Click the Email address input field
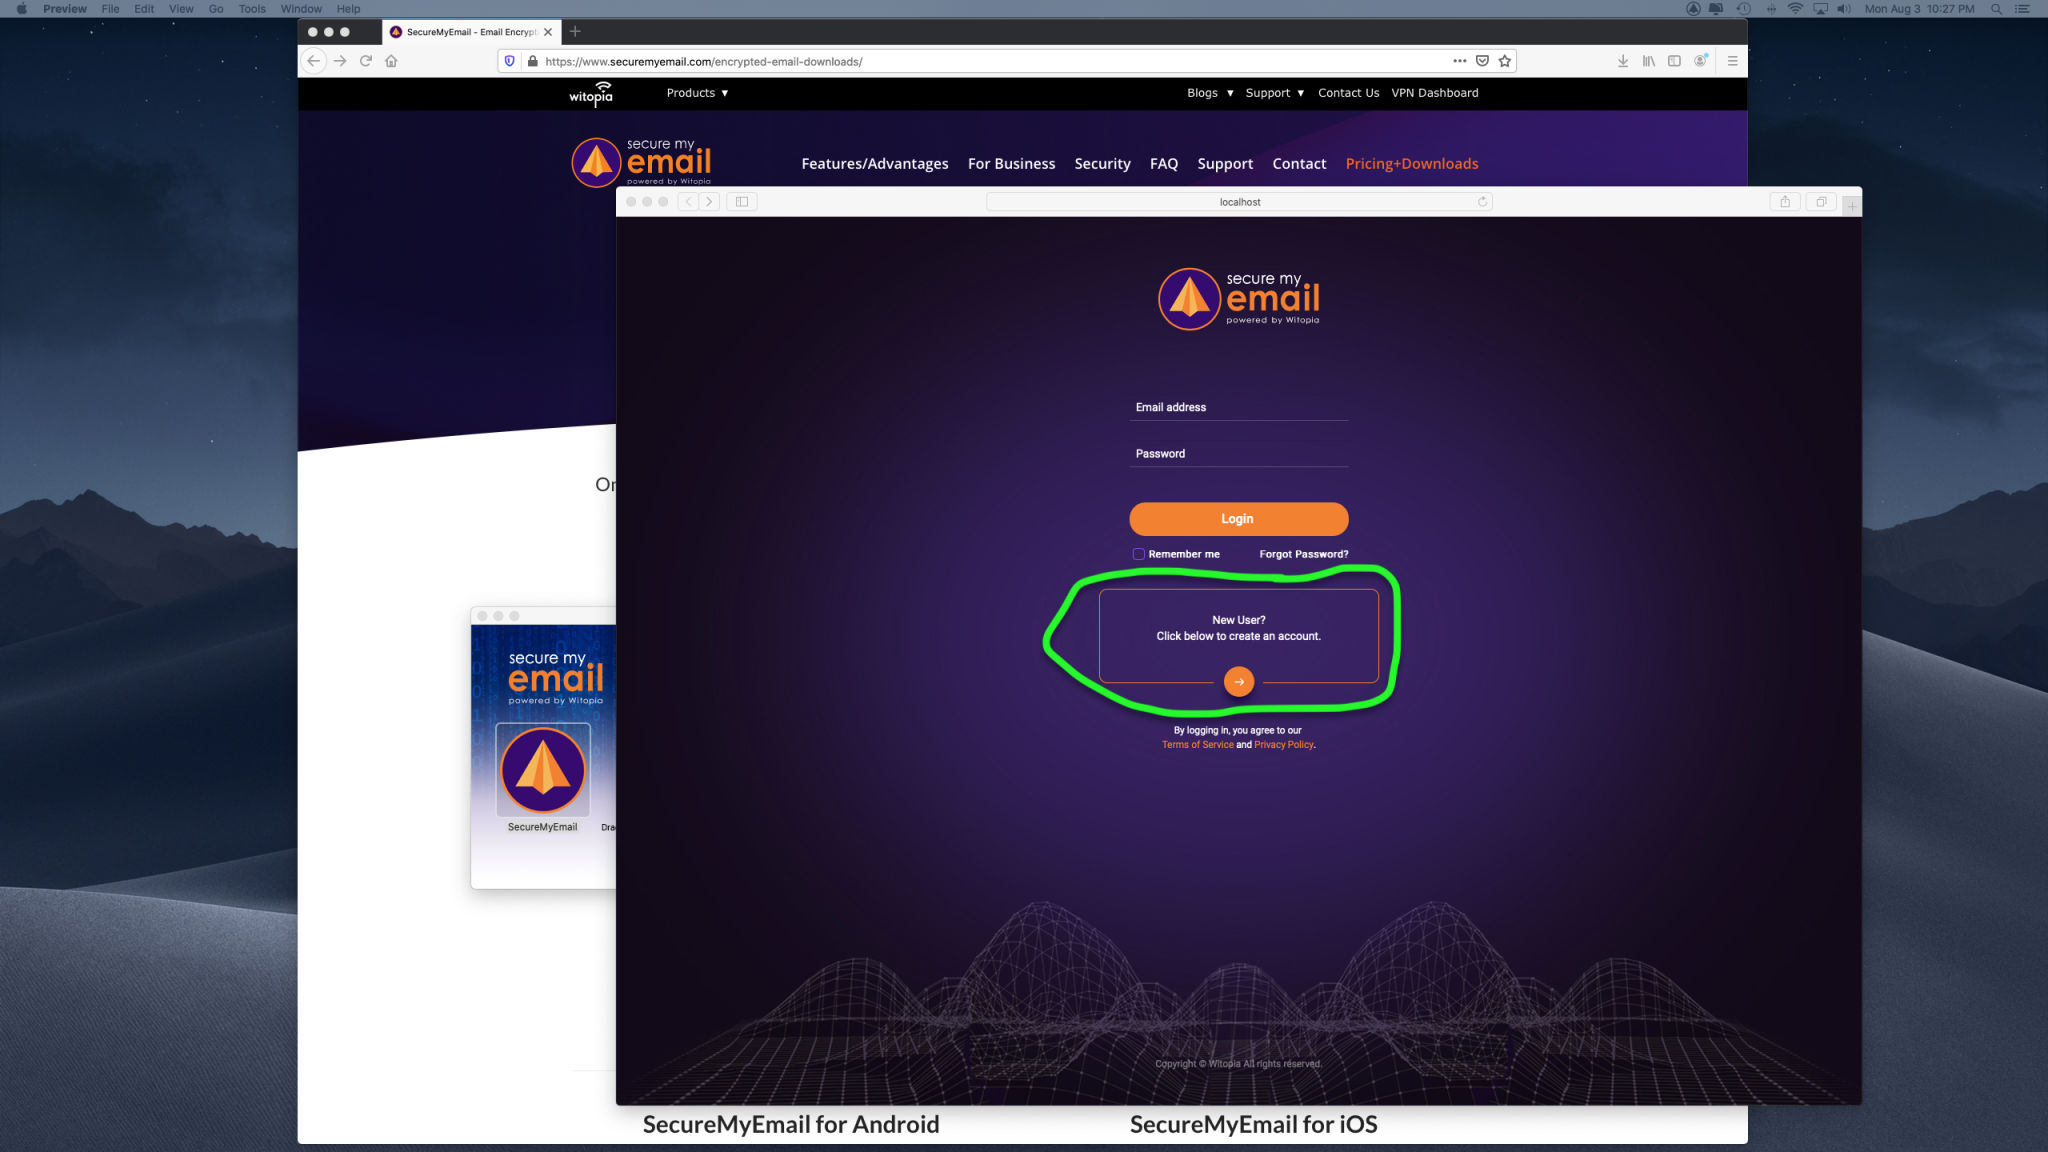 1238,408
